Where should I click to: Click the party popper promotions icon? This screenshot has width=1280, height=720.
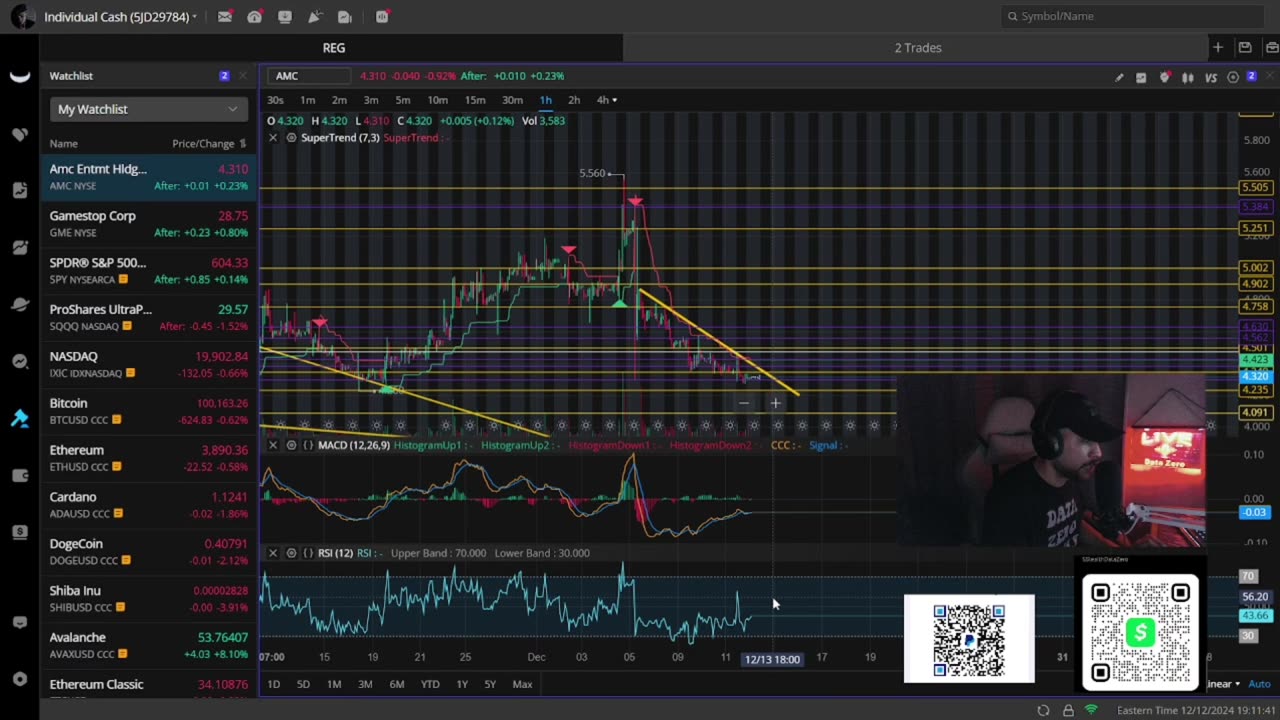315,17
